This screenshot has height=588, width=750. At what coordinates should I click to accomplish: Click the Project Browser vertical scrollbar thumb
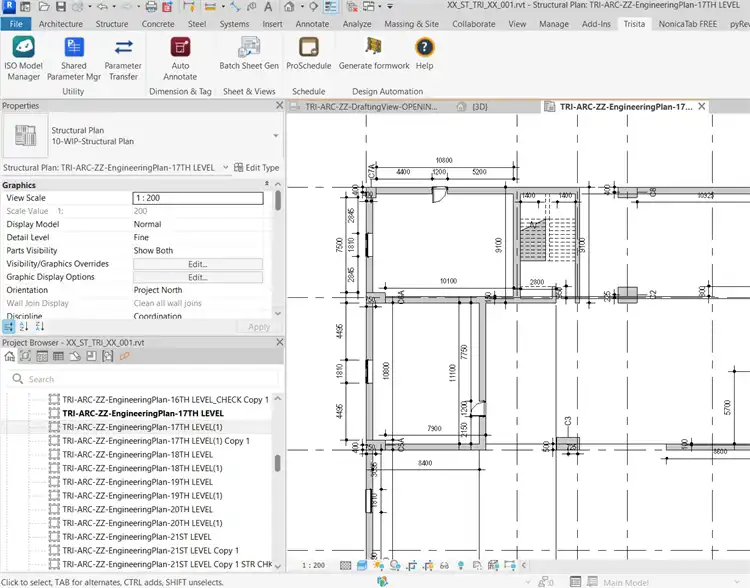[277, 463]
